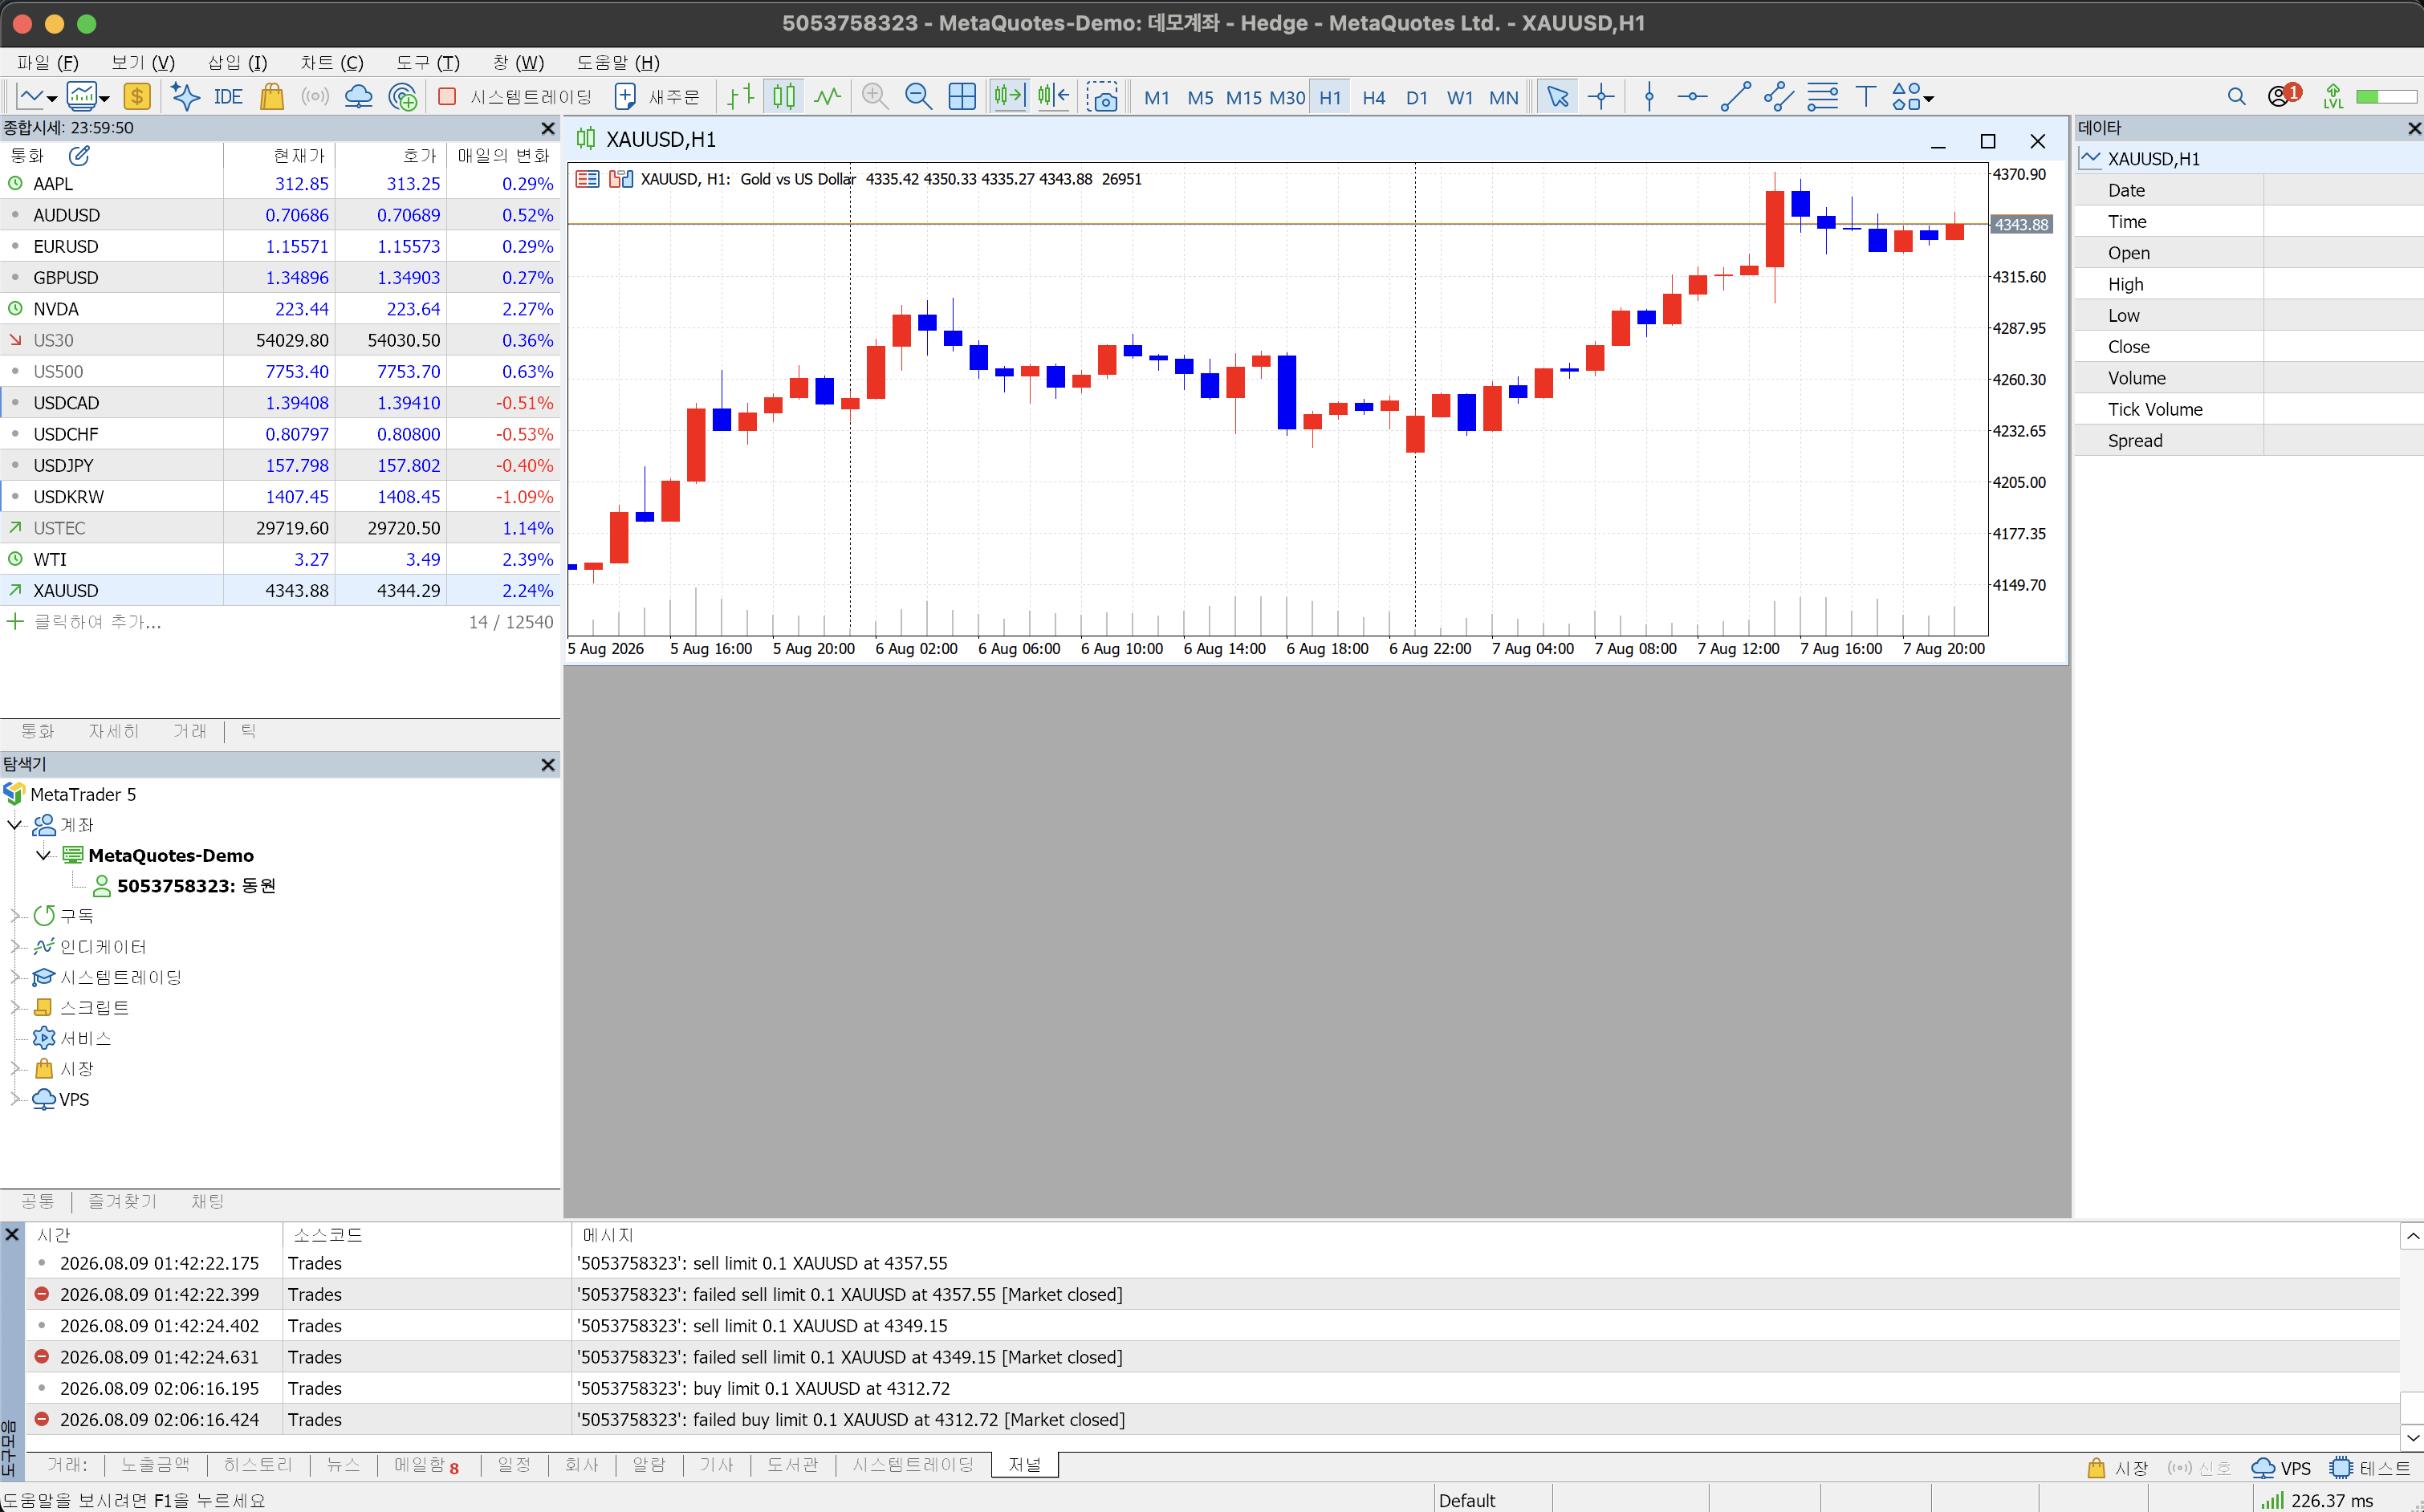Enable the crosshair cursor
Screen dimensions: 2424x1512
point(1601,97)
